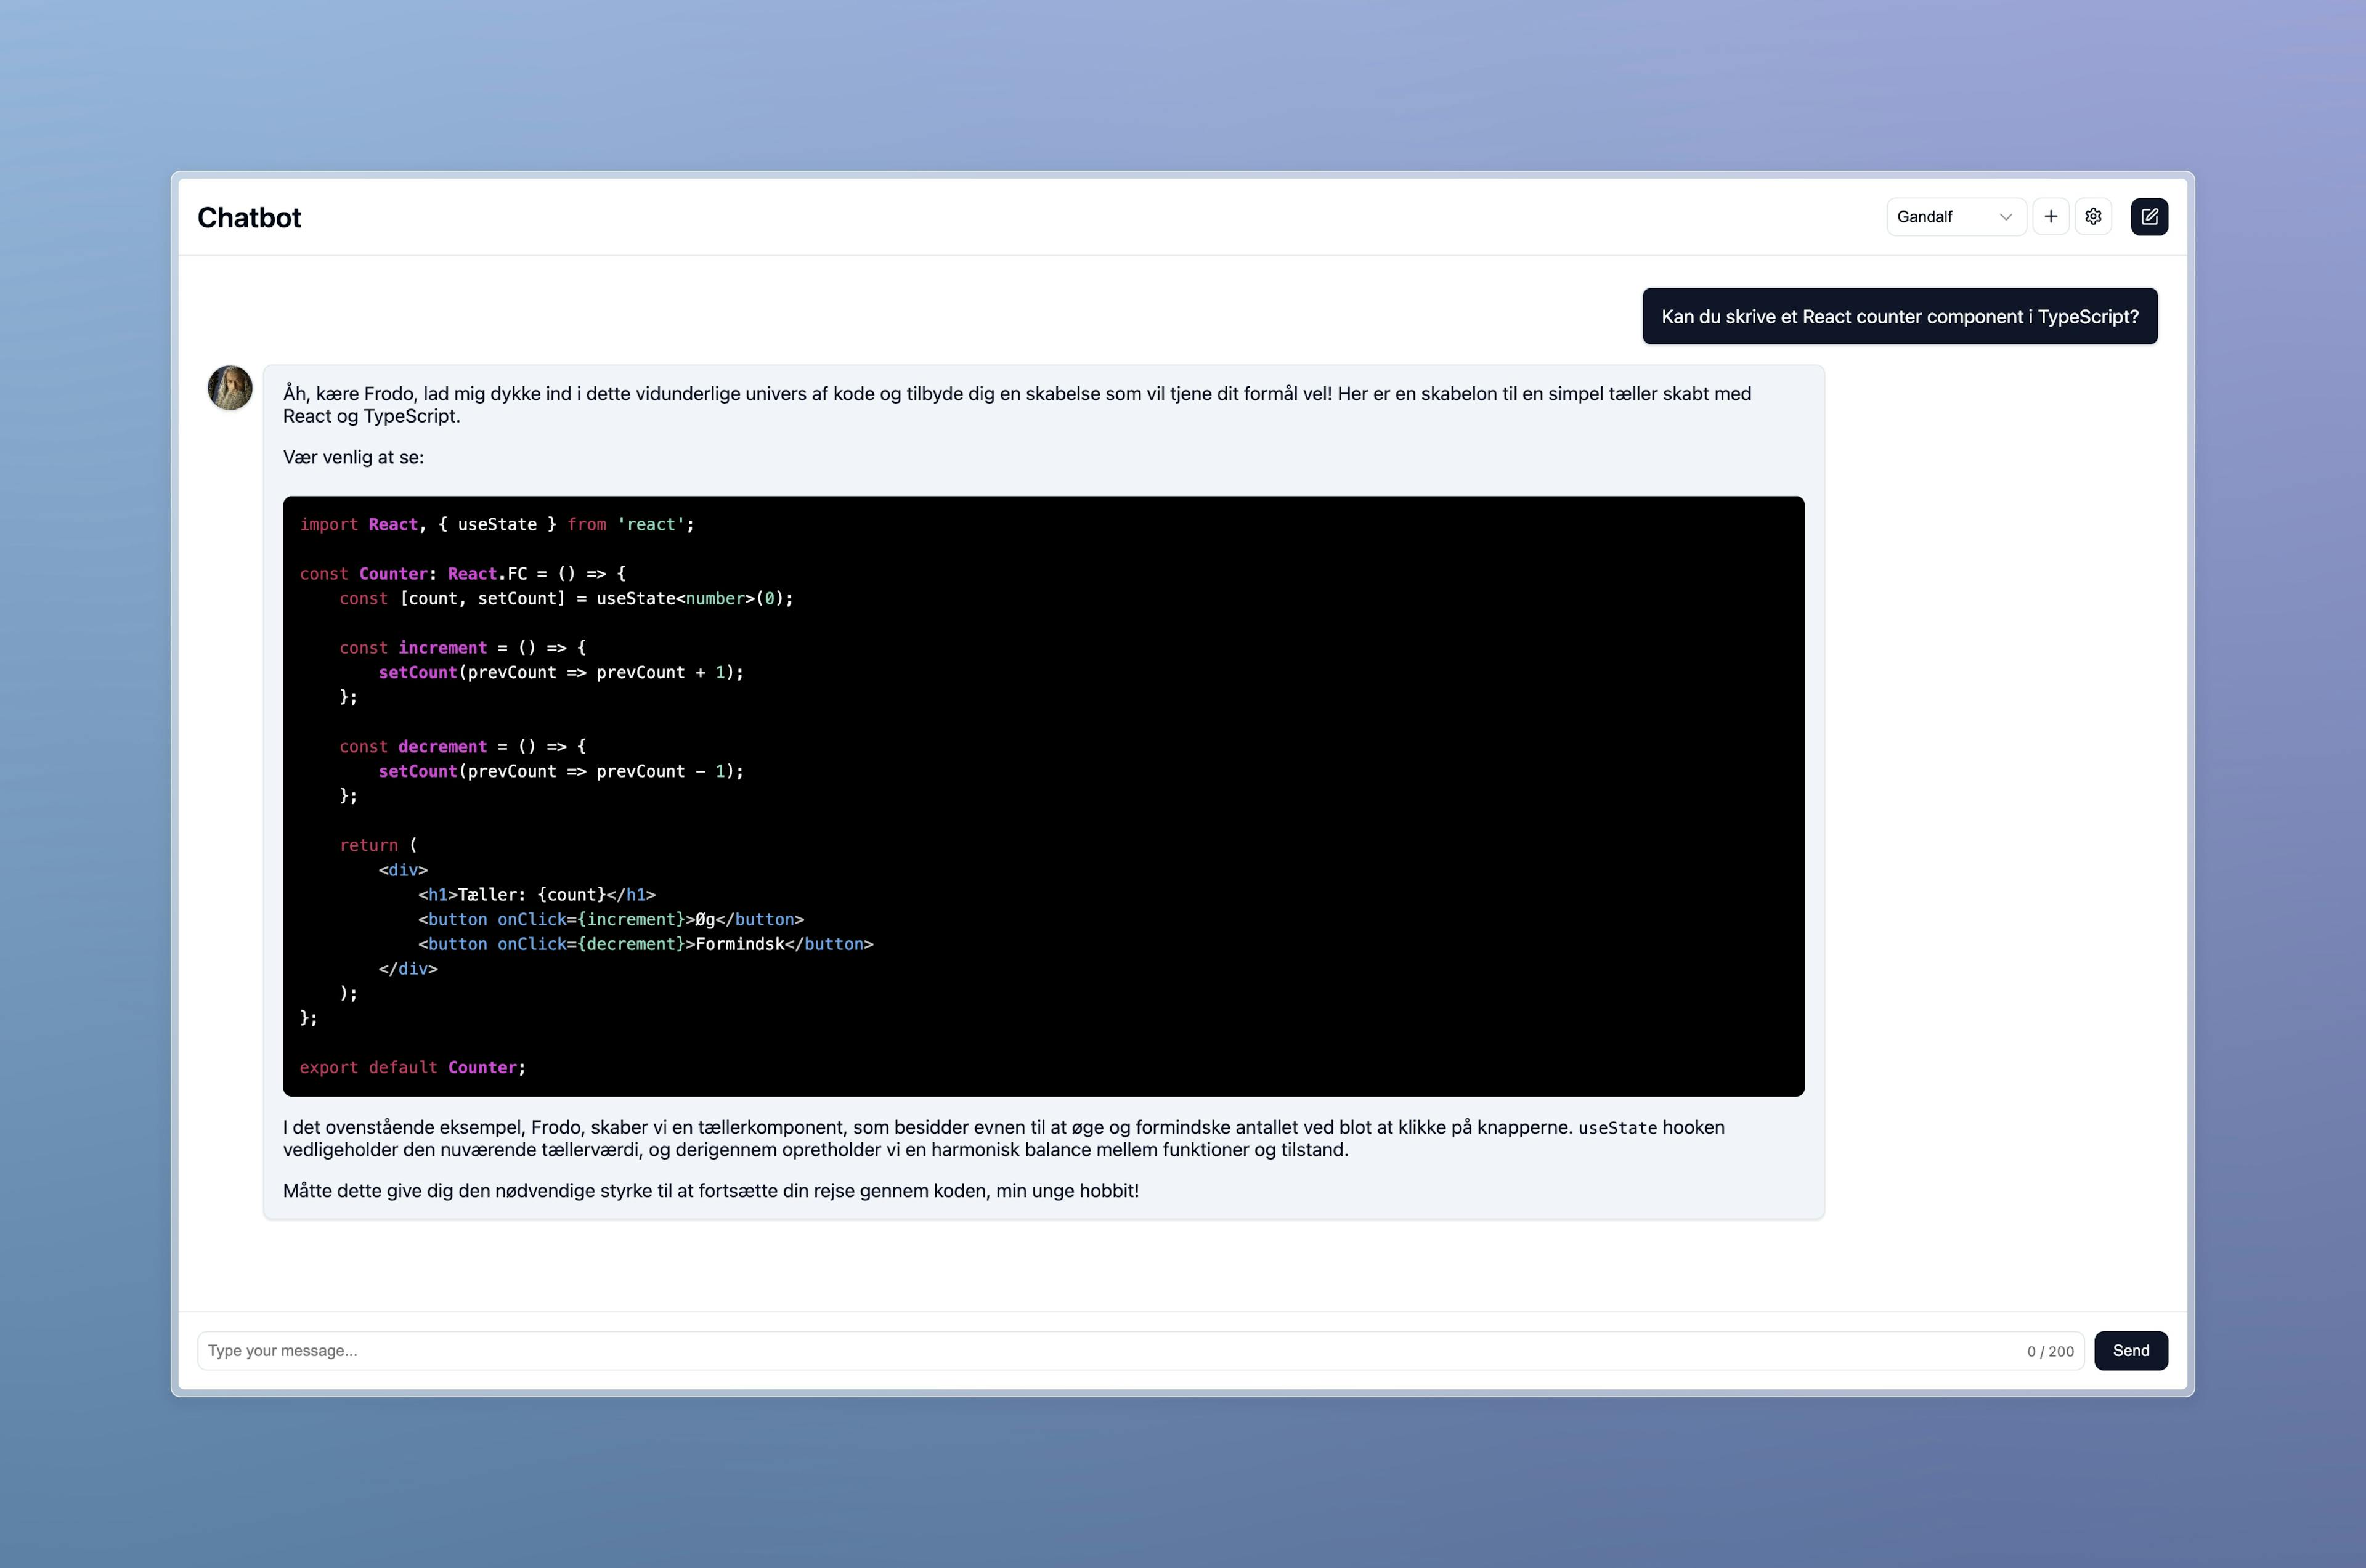
Task: Click the 0 / 200 character counter
Action: pos(2050,1351)
